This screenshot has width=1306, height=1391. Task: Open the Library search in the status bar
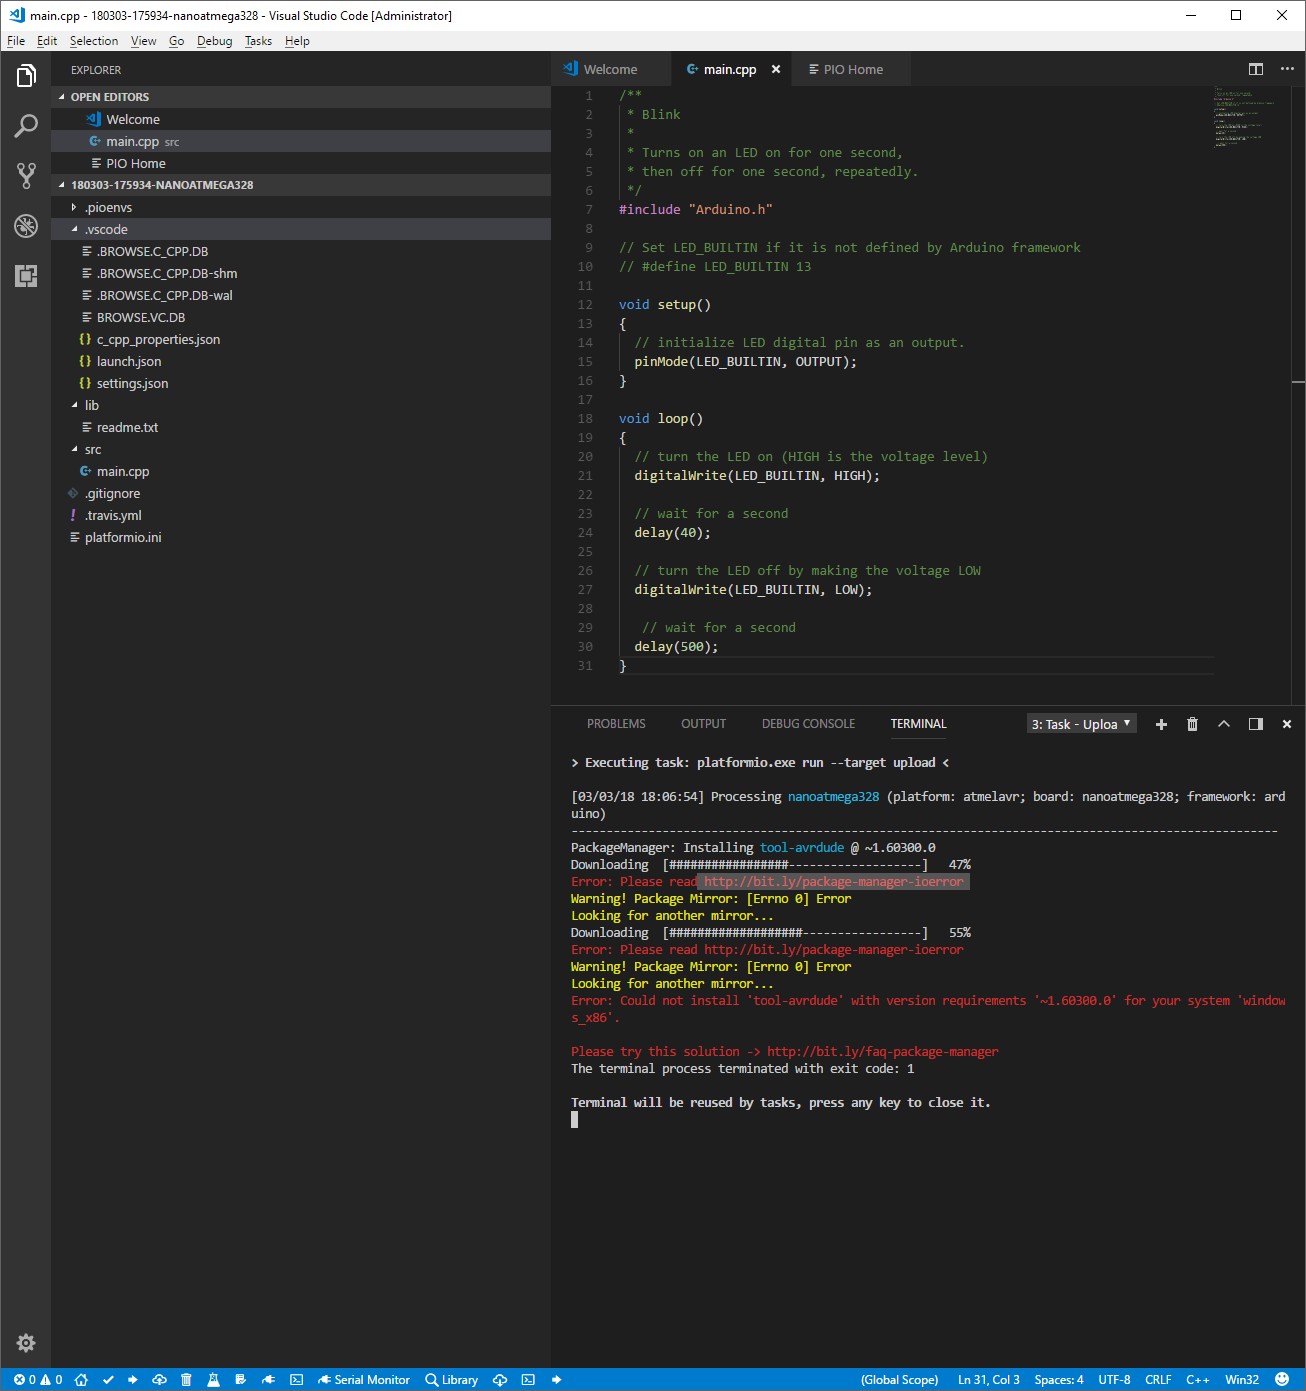click(452, 1380)
